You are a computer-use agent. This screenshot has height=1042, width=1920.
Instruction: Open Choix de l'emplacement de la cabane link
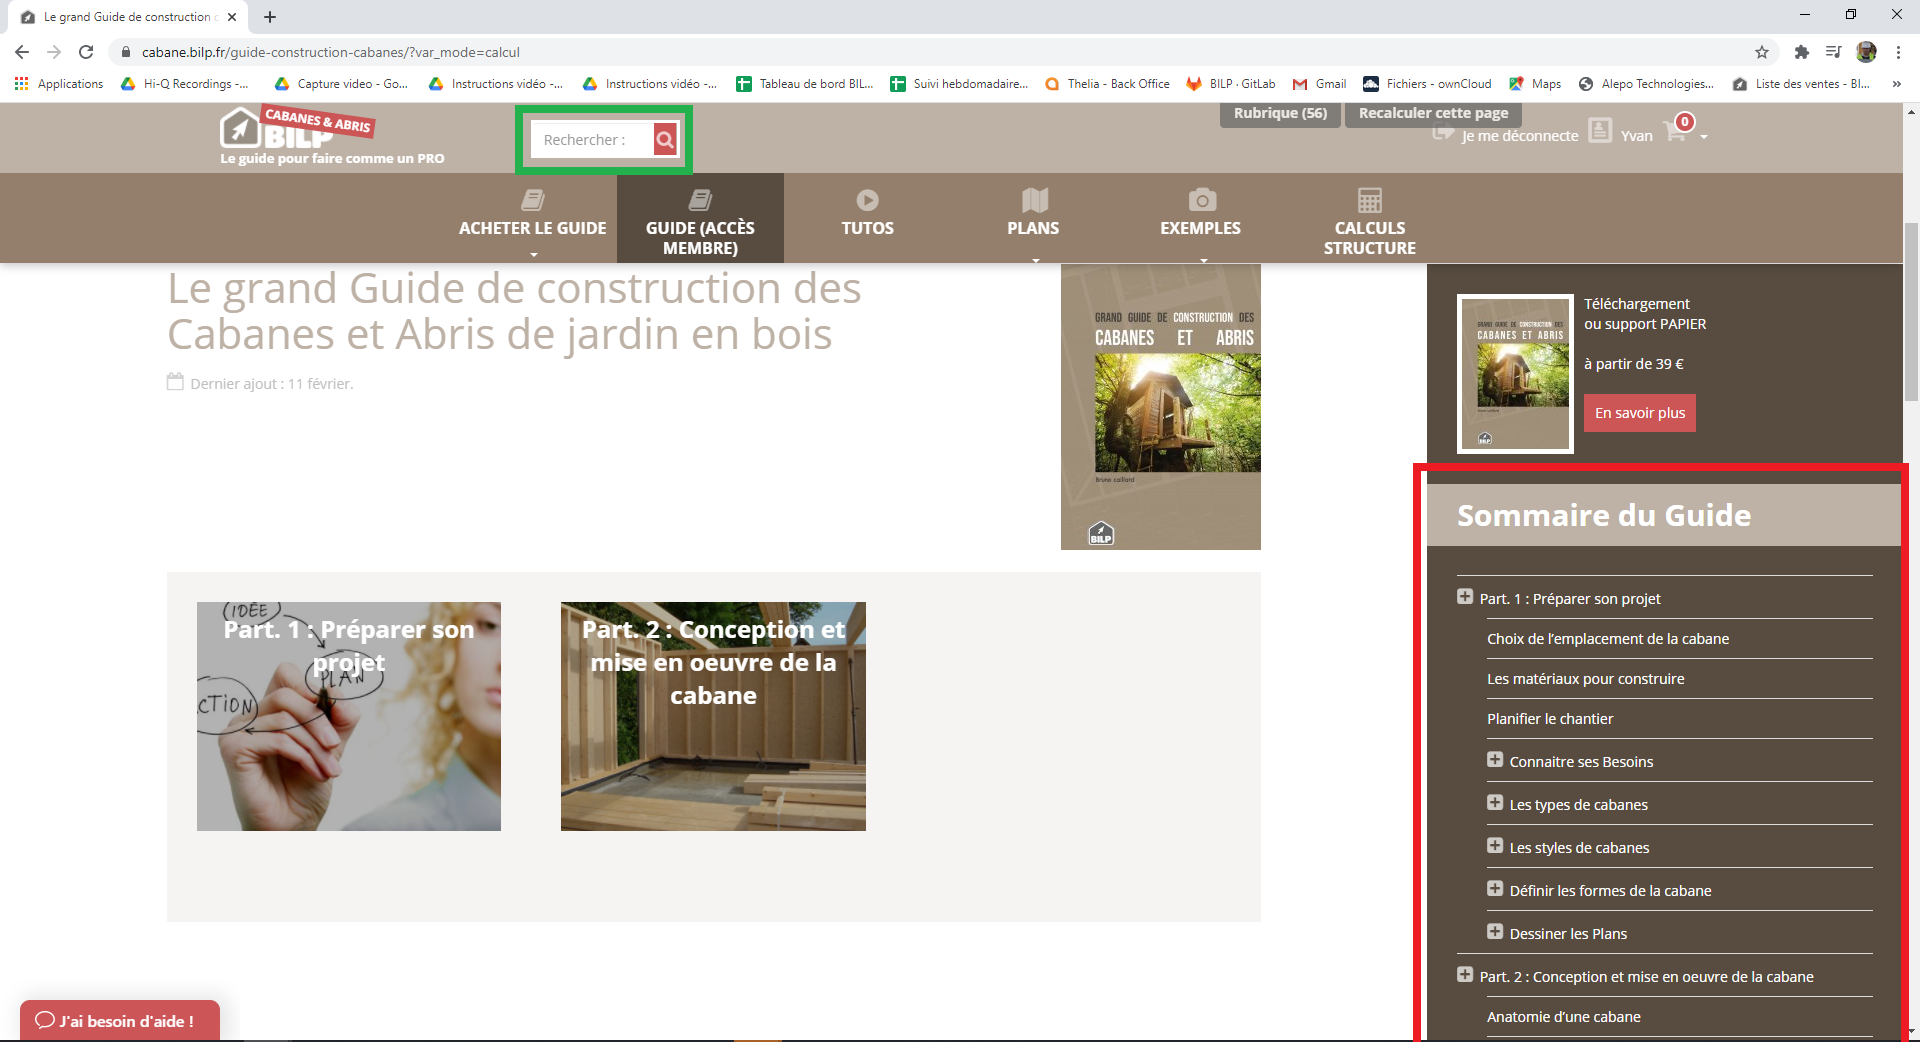[x=1607, y=639]
